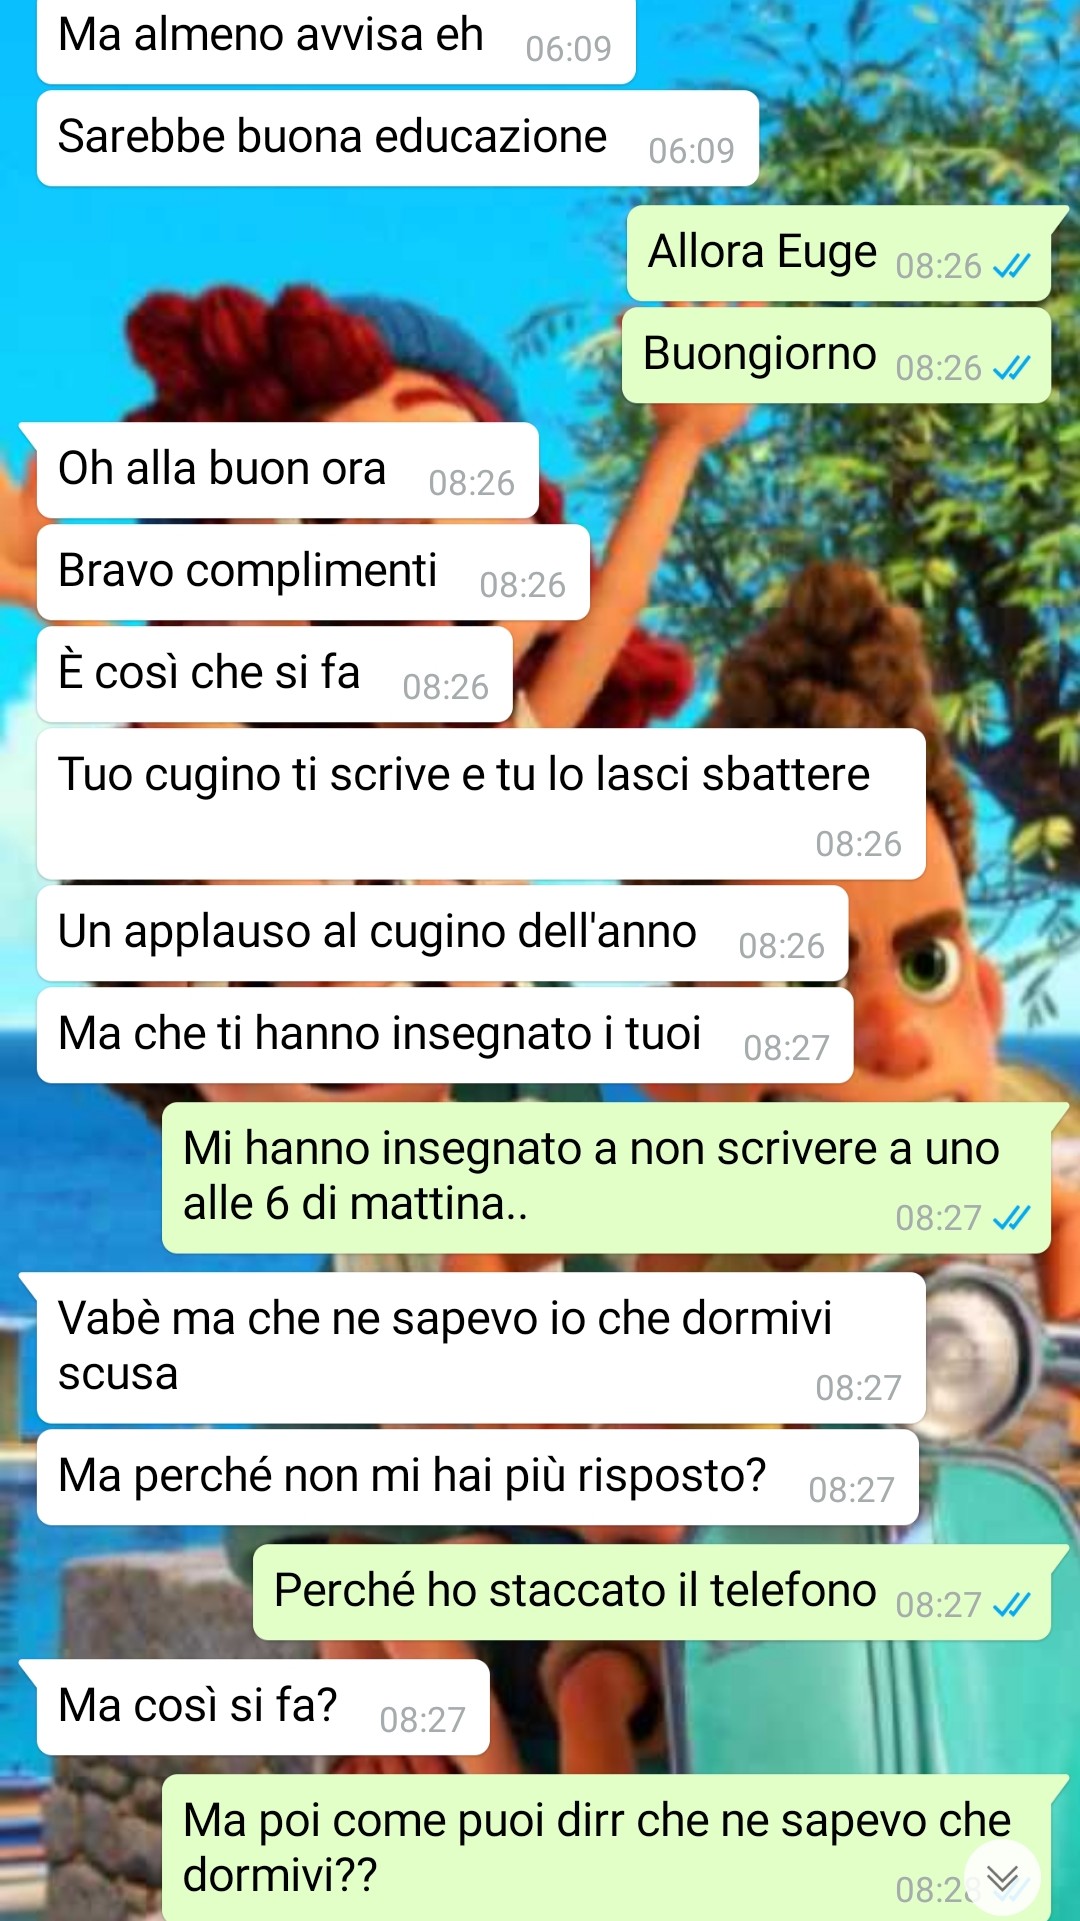Tap 'Ma poi come puoi dirr' sent message
Image resolution: width=1080 pixels, height=1921 pixels.
pos(607,1848)
